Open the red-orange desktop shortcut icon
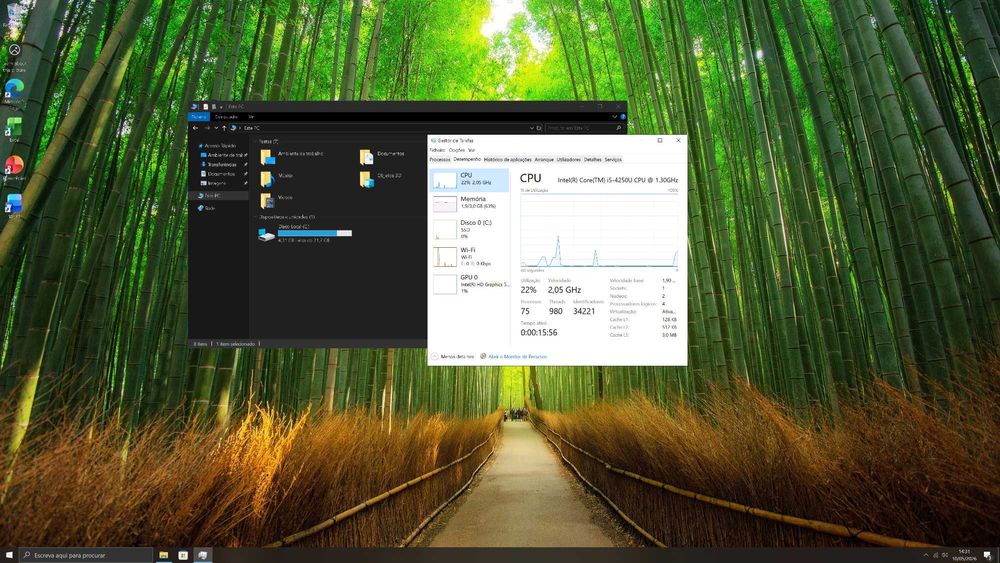1000x563 pixels. coord(14,166)
